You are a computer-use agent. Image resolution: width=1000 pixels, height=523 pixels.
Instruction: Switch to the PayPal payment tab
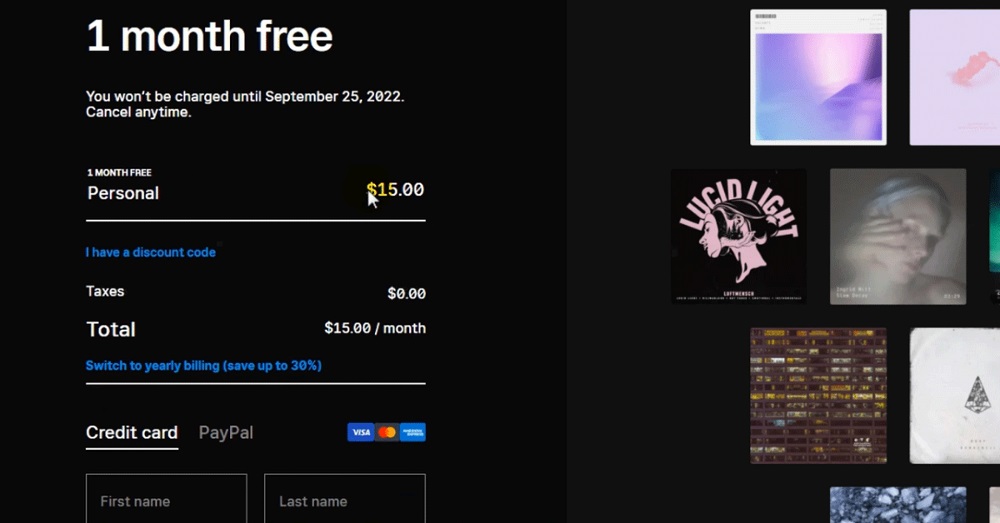(226, 432)
